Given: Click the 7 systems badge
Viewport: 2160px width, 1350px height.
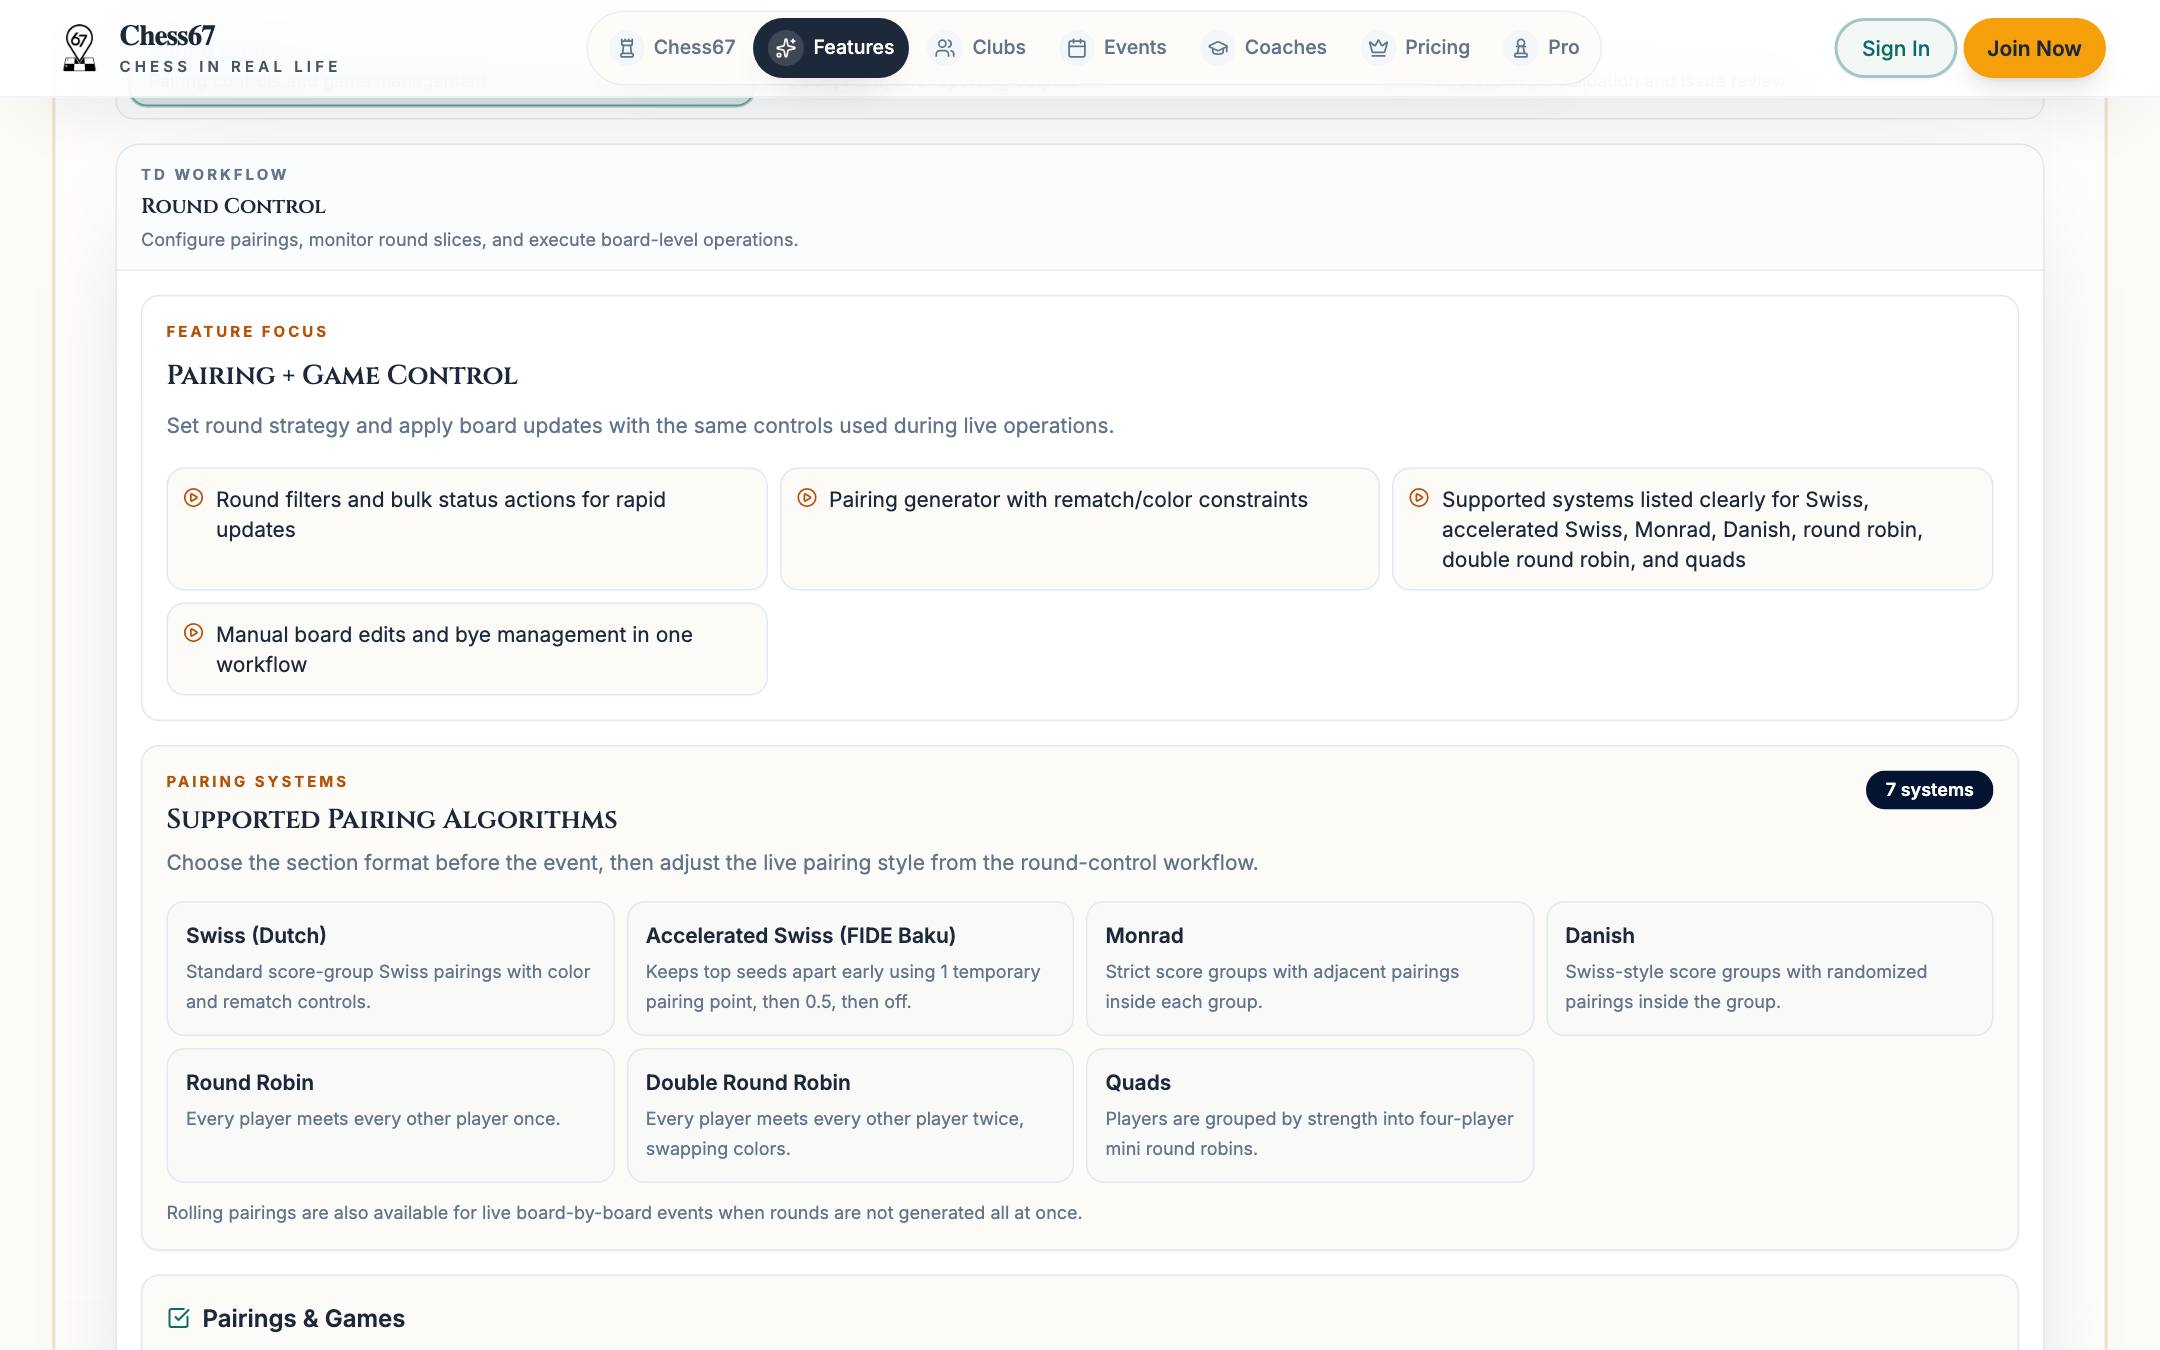Looking at the screenshot, I should 1929,790.
